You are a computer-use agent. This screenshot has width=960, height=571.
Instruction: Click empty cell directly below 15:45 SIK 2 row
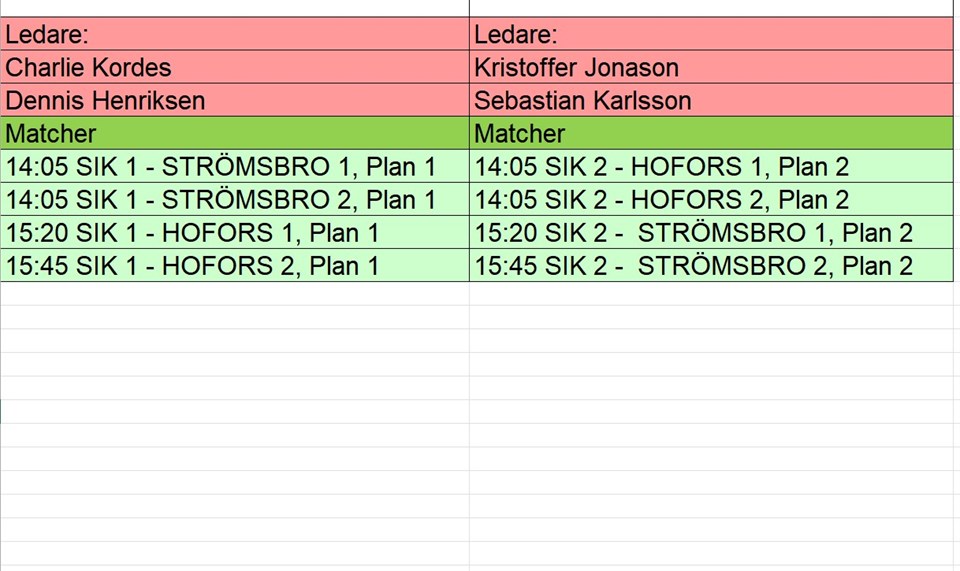tap(711, 294)
